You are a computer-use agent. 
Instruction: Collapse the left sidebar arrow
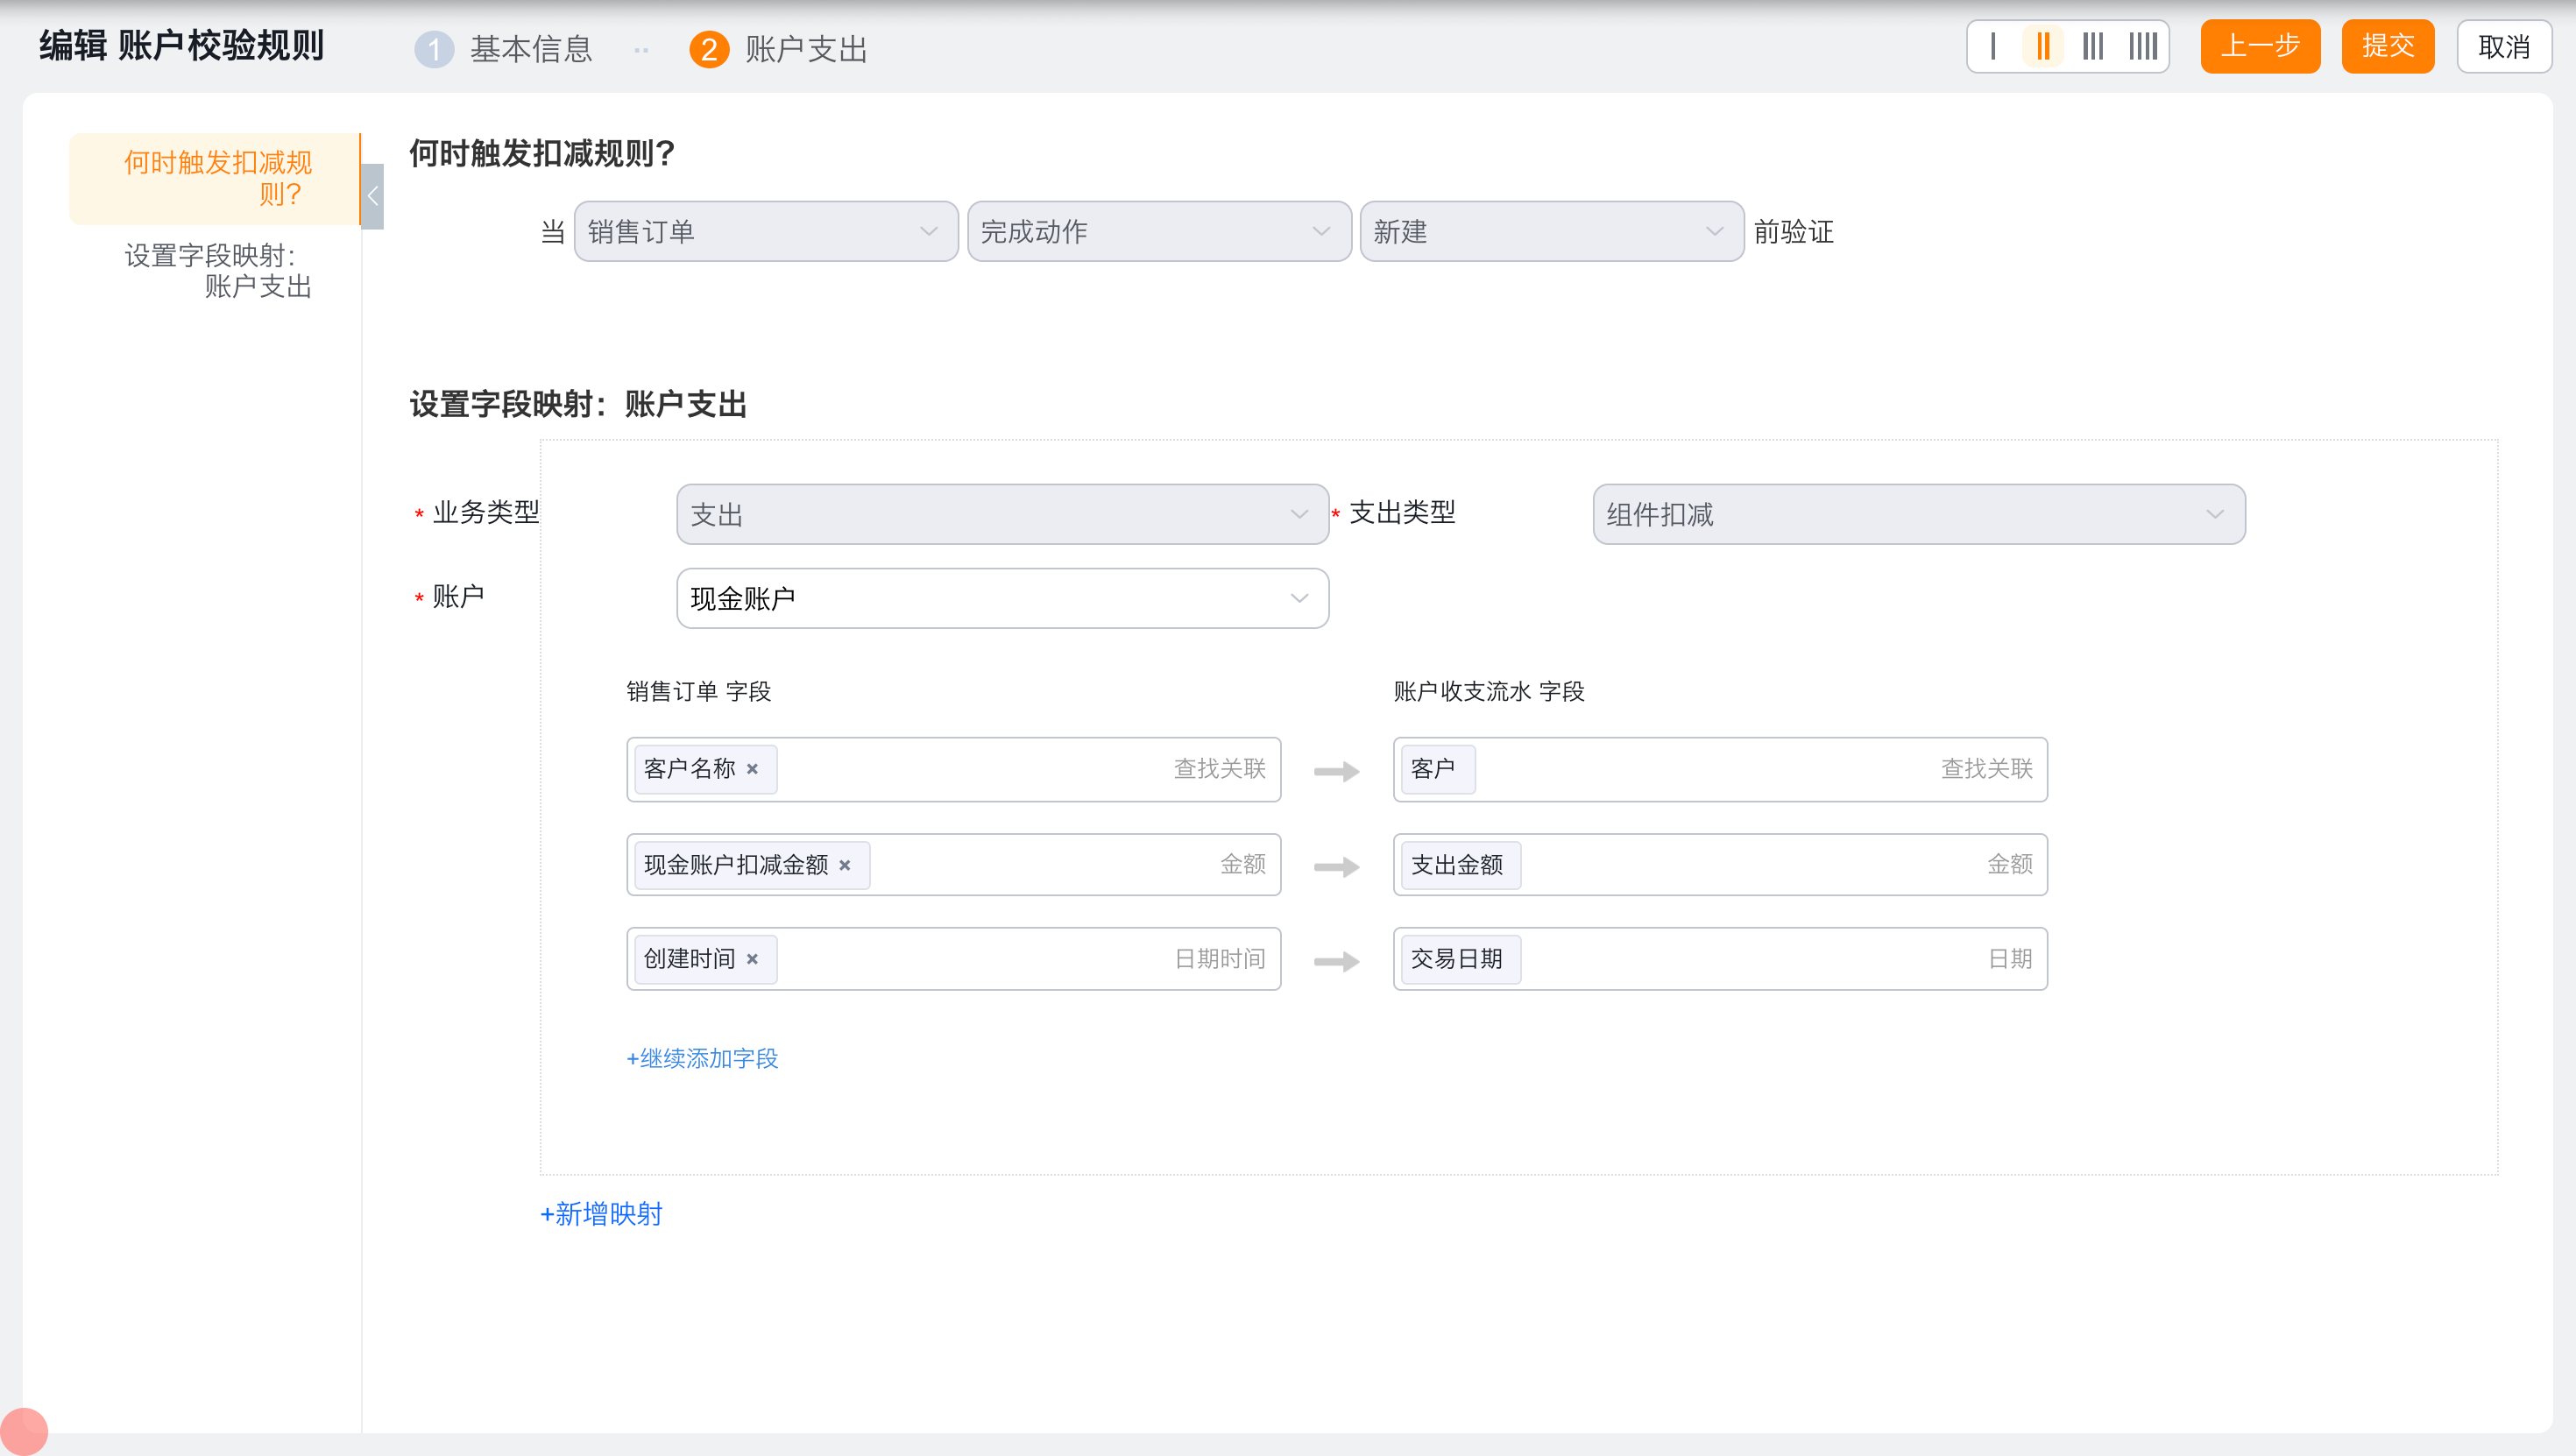[x=372, y=196]
